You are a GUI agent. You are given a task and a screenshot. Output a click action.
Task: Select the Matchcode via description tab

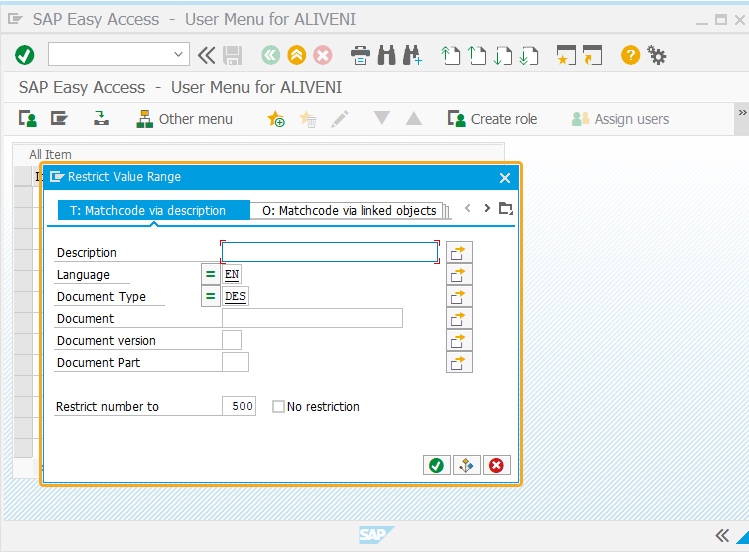pyautogui.click(x=154, y=210)
